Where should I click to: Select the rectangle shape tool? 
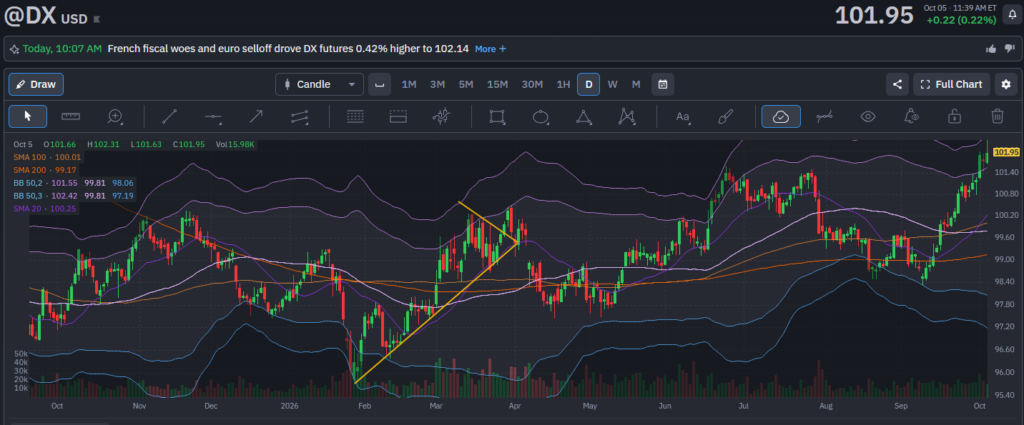497,117
